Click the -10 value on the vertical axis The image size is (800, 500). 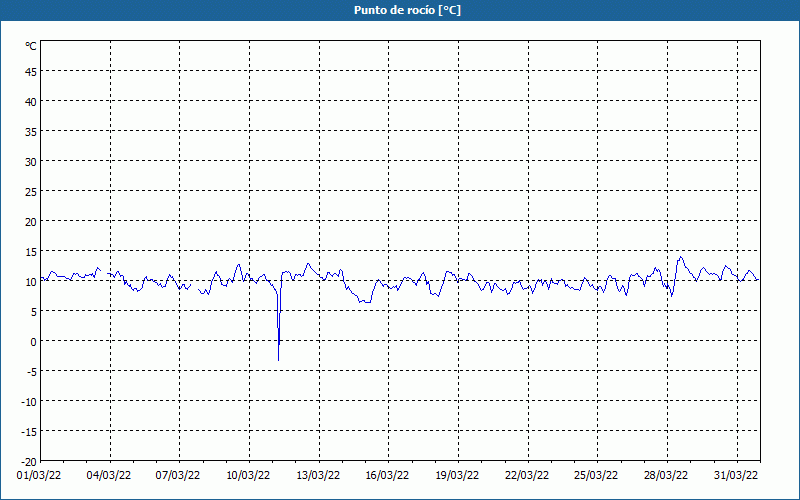click(29, 402)
